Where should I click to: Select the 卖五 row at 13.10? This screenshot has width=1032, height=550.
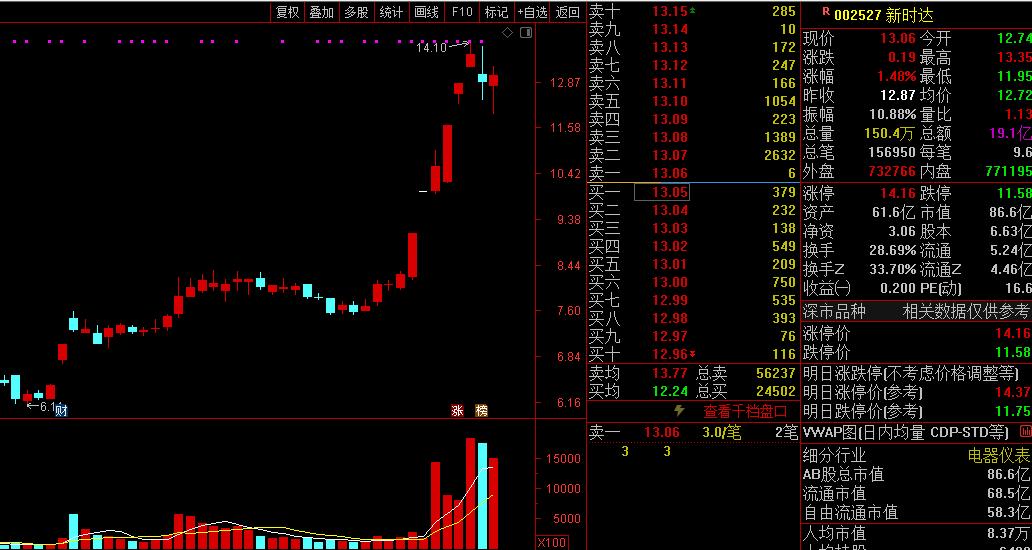[692, 101]
